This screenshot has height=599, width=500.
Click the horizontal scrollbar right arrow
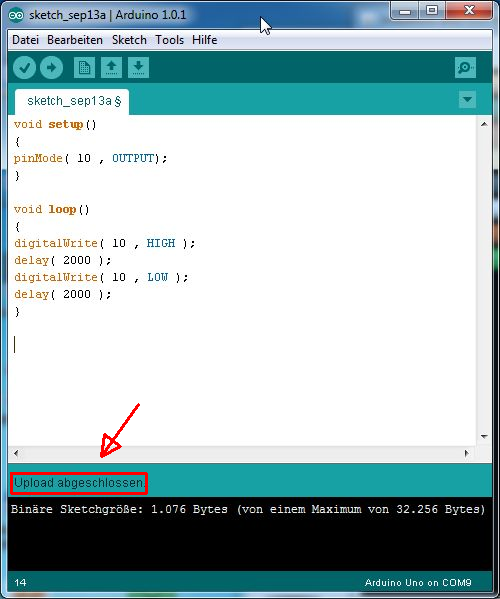467,453
